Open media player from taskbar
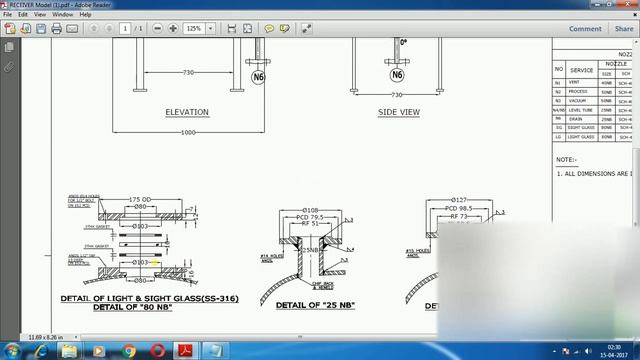 click(98, 351)
